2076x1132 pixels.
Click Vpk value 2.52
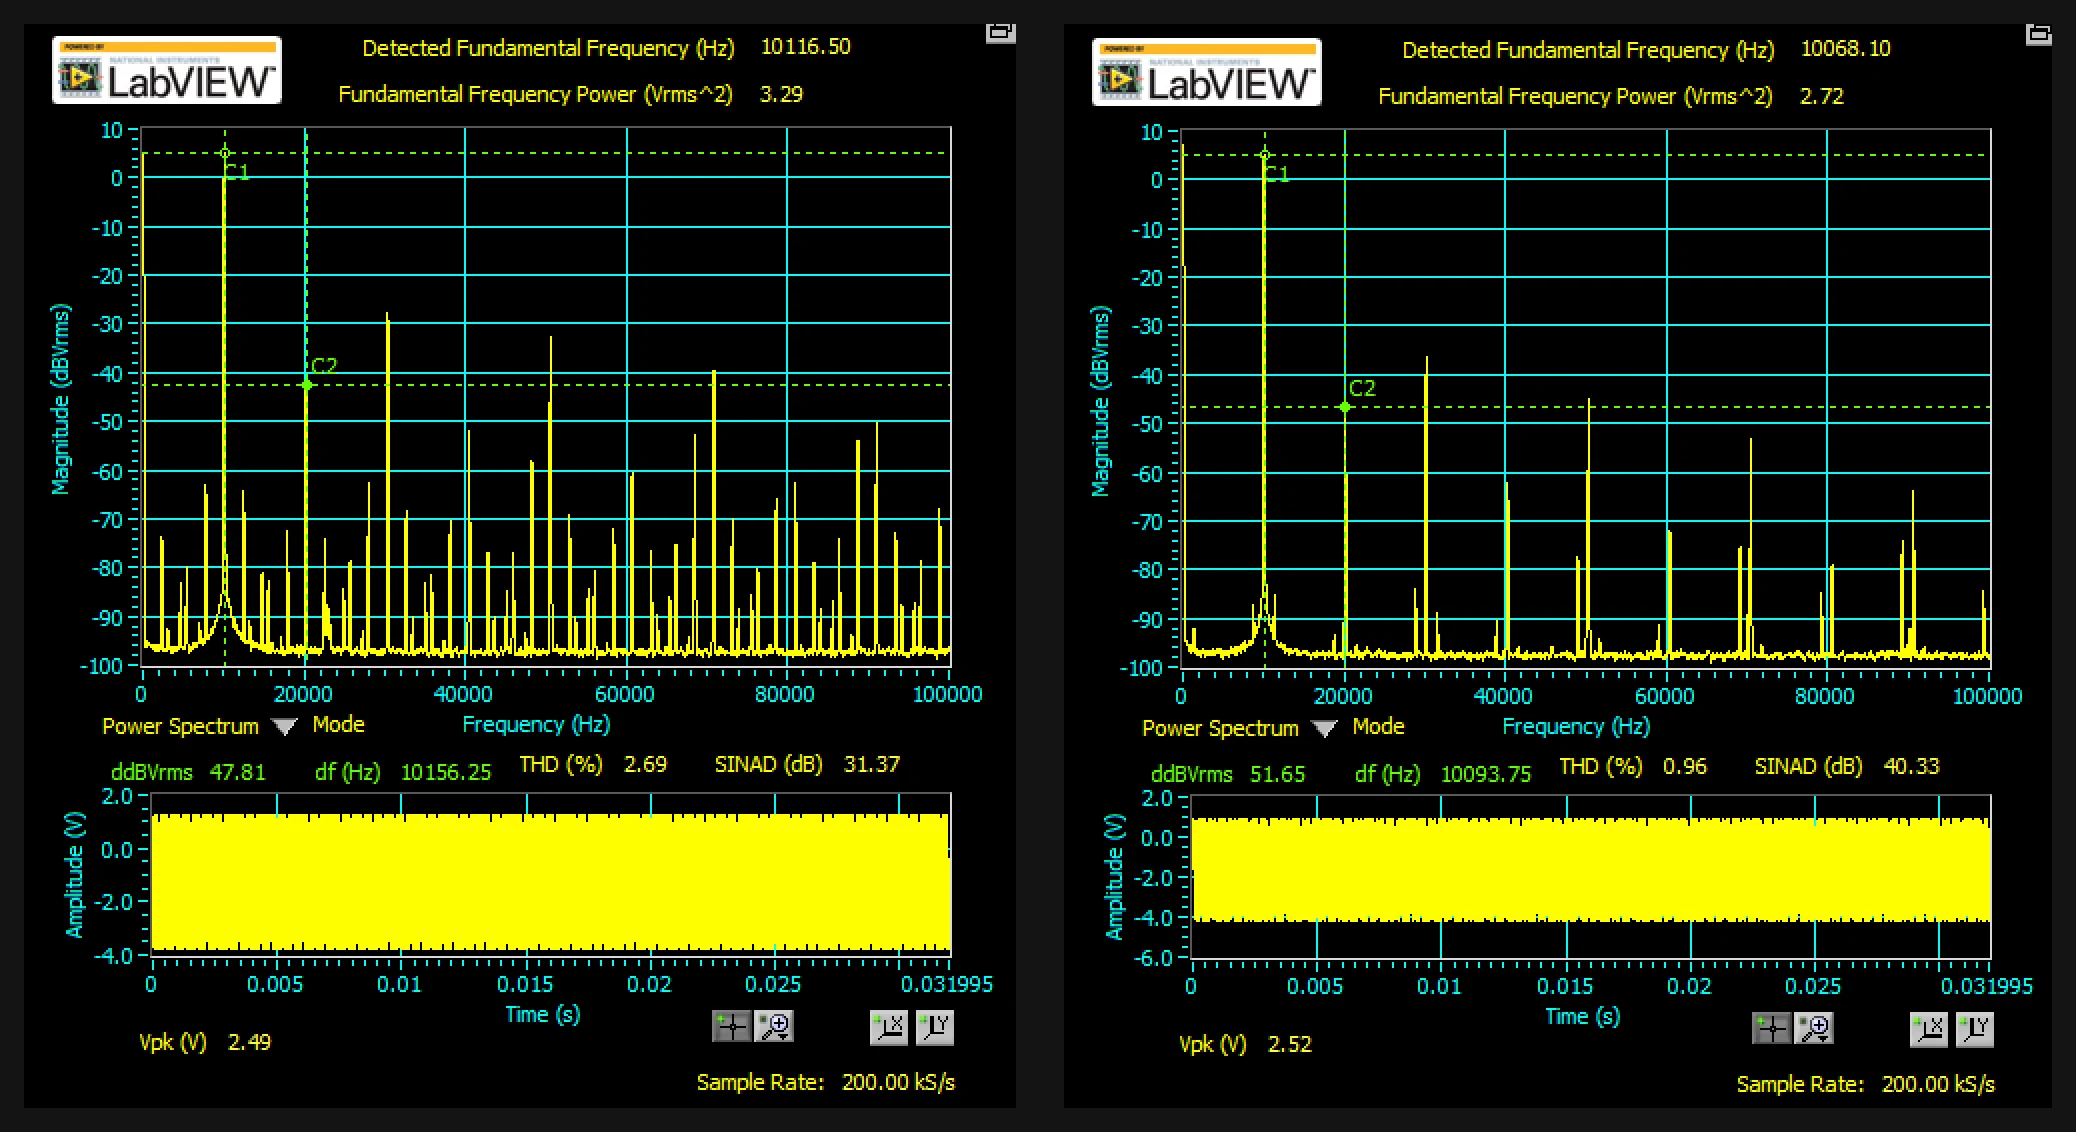click(x=1289, y=1045)
